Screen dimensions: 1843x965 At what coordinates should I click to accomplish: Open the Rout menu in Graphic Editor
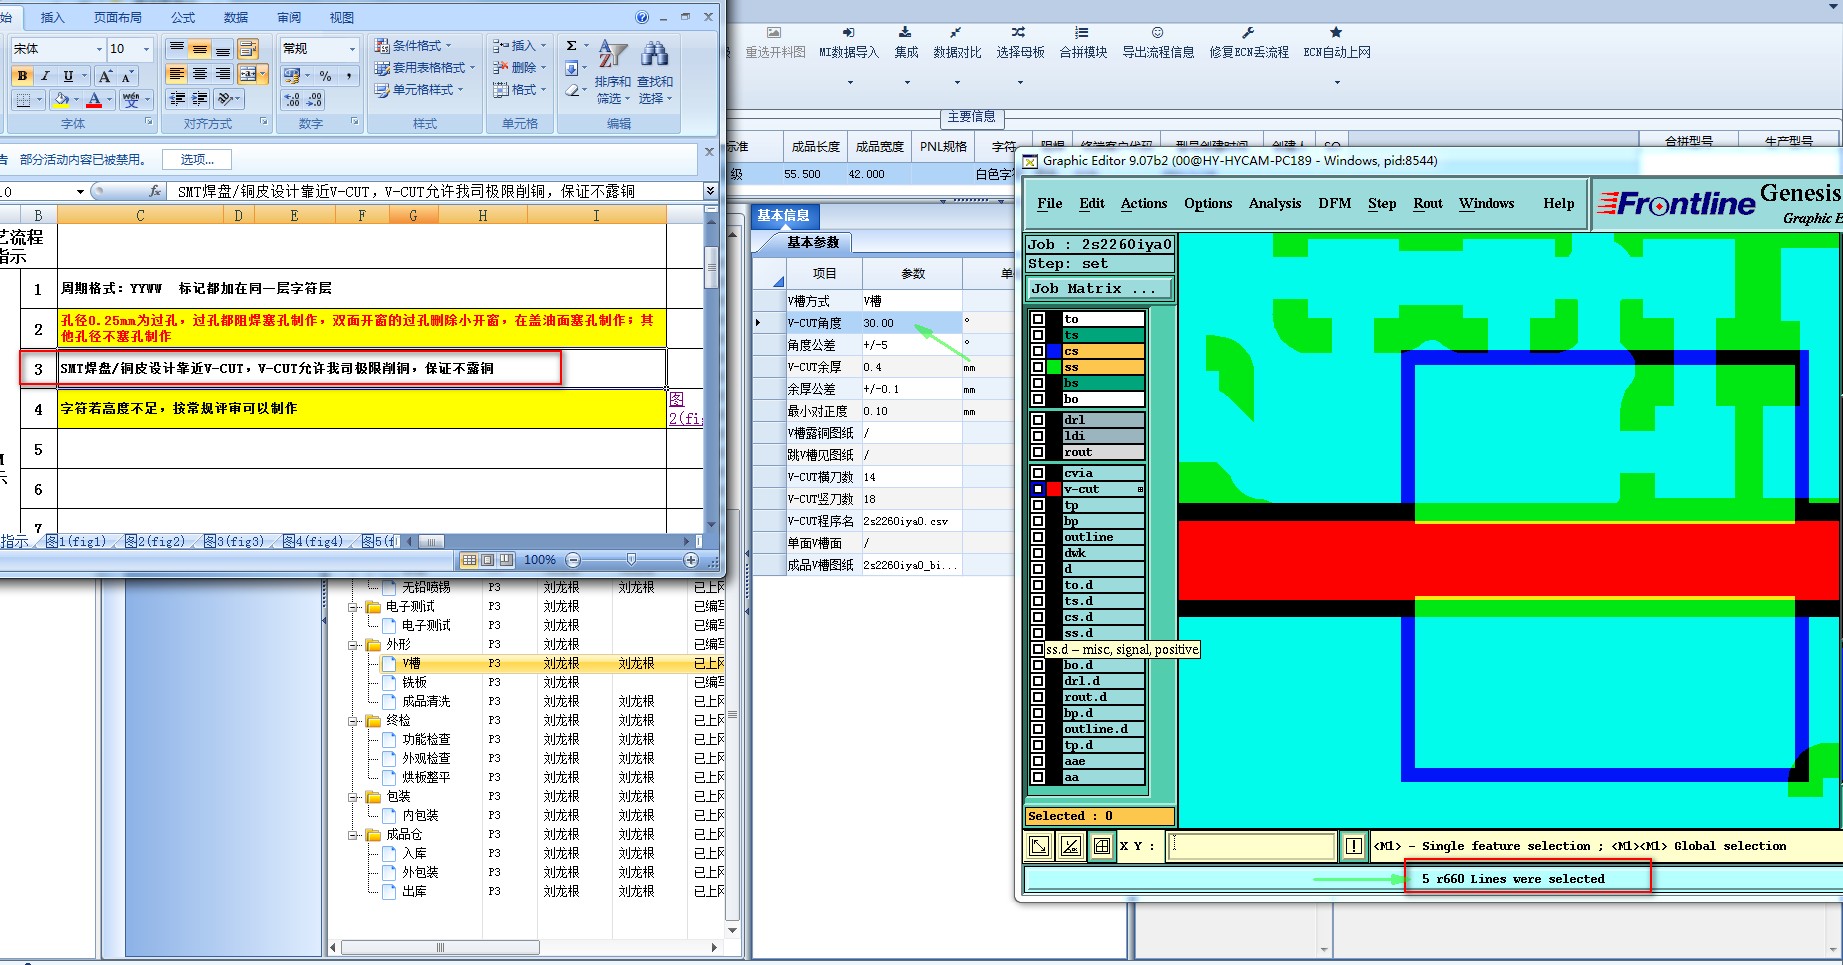click(1428, 203)
